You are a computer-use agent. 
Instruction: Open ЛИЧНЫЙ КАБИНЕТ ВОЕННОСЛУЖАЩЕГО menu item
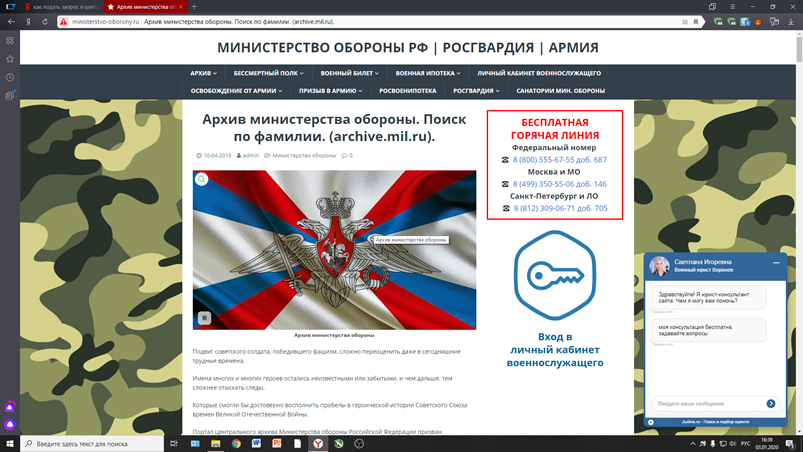coord(539,73)
